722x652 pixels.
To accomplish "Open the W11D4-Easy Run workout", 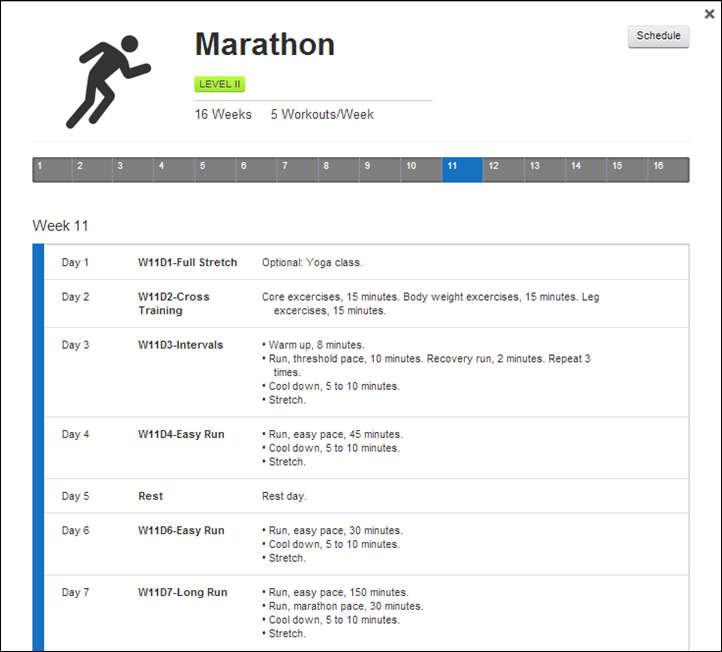I will coord(181,434).
